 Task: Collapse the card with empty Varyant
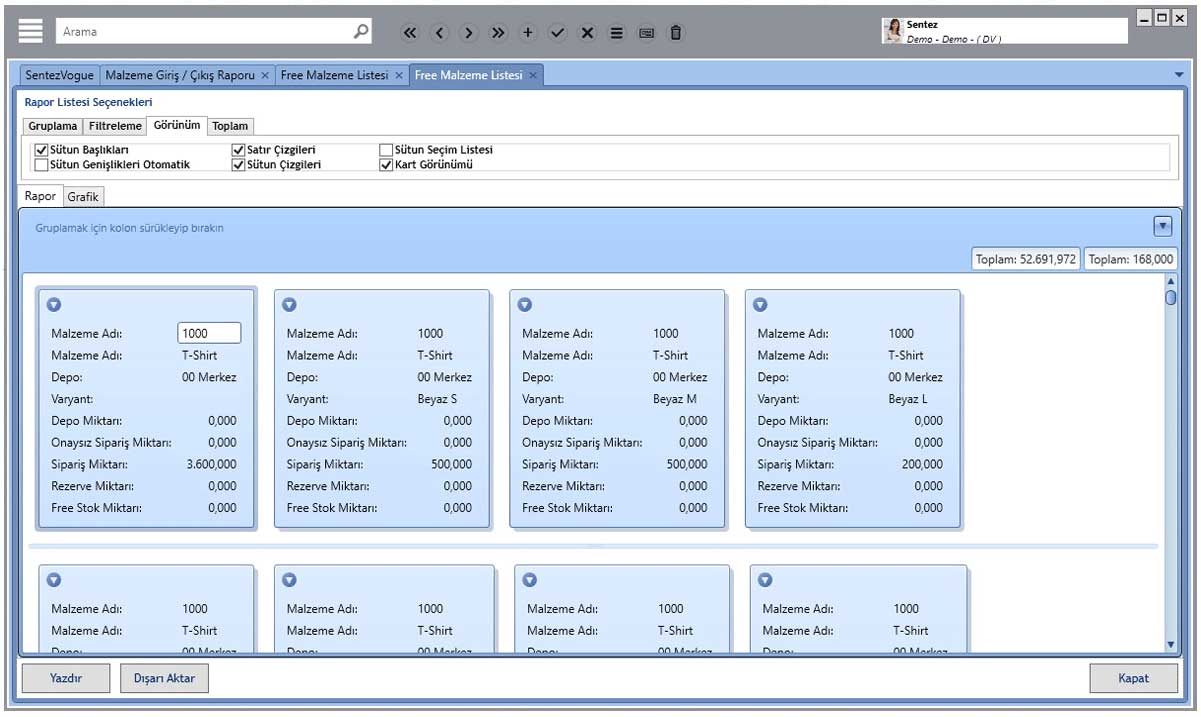click(55, 304)
